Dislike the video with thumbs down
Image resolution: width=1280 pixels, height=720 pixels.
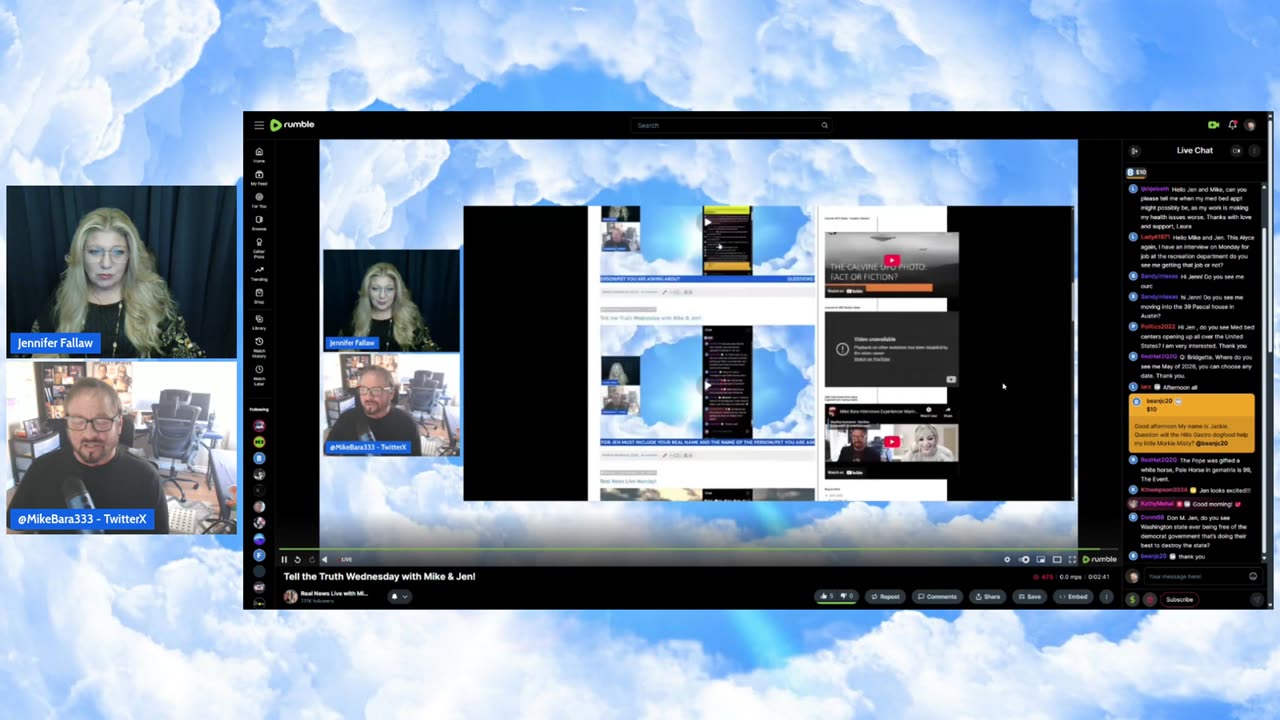pos(846,596)
